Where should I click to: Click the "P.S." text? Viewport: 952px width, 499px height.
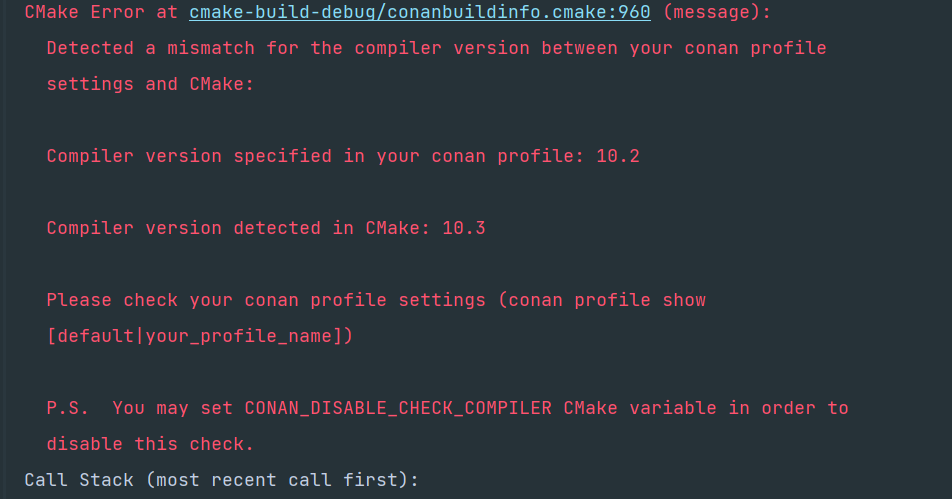point(68,408)
